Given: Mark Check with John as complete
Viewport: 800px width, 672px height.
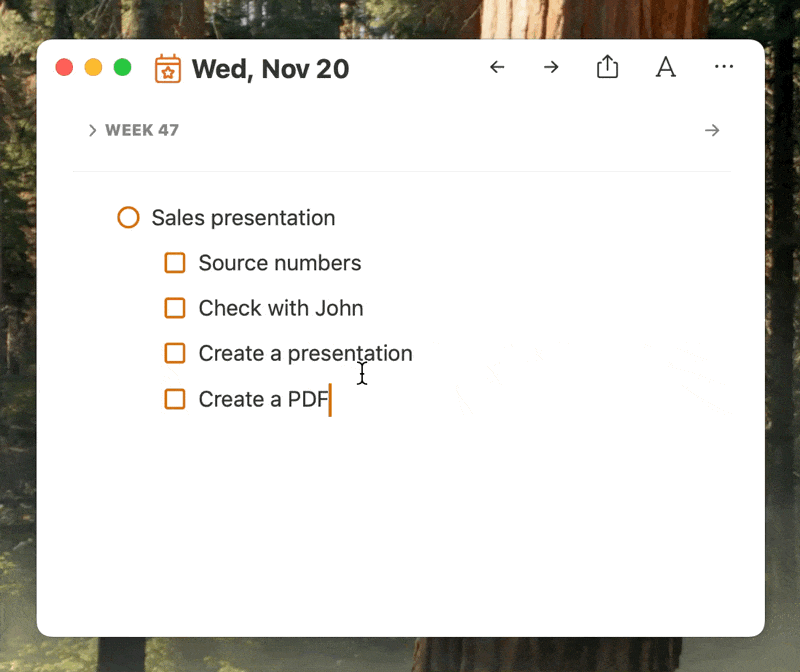Looking at the screenshot, I should pyautogui.click(x=175, y=308).
